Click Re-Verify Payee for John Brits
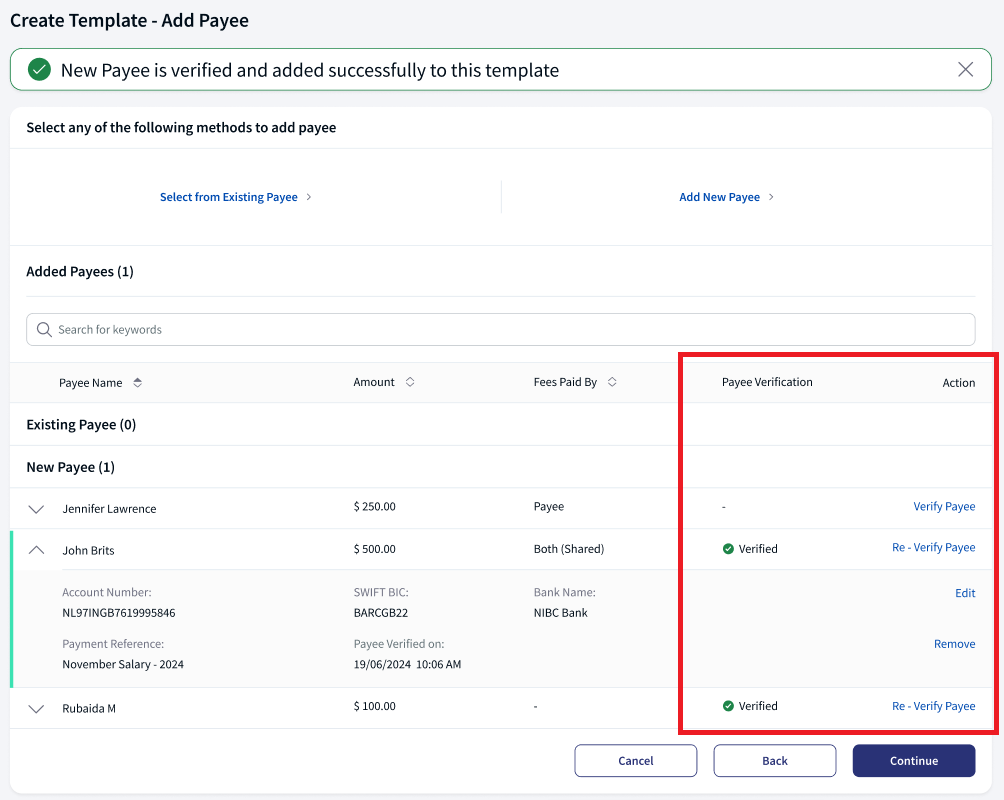Viewport: 1004px width, 800px height. click(x=934, y=547)
